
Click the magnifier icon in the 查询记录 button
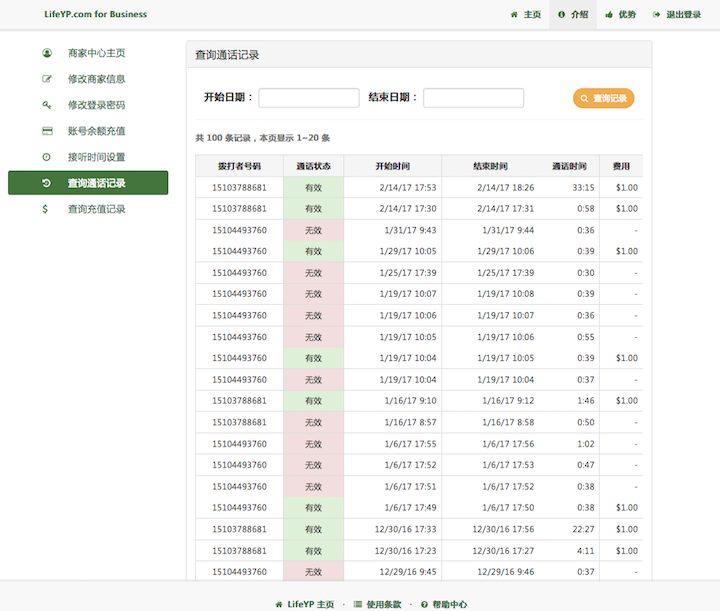pos(584,98)
